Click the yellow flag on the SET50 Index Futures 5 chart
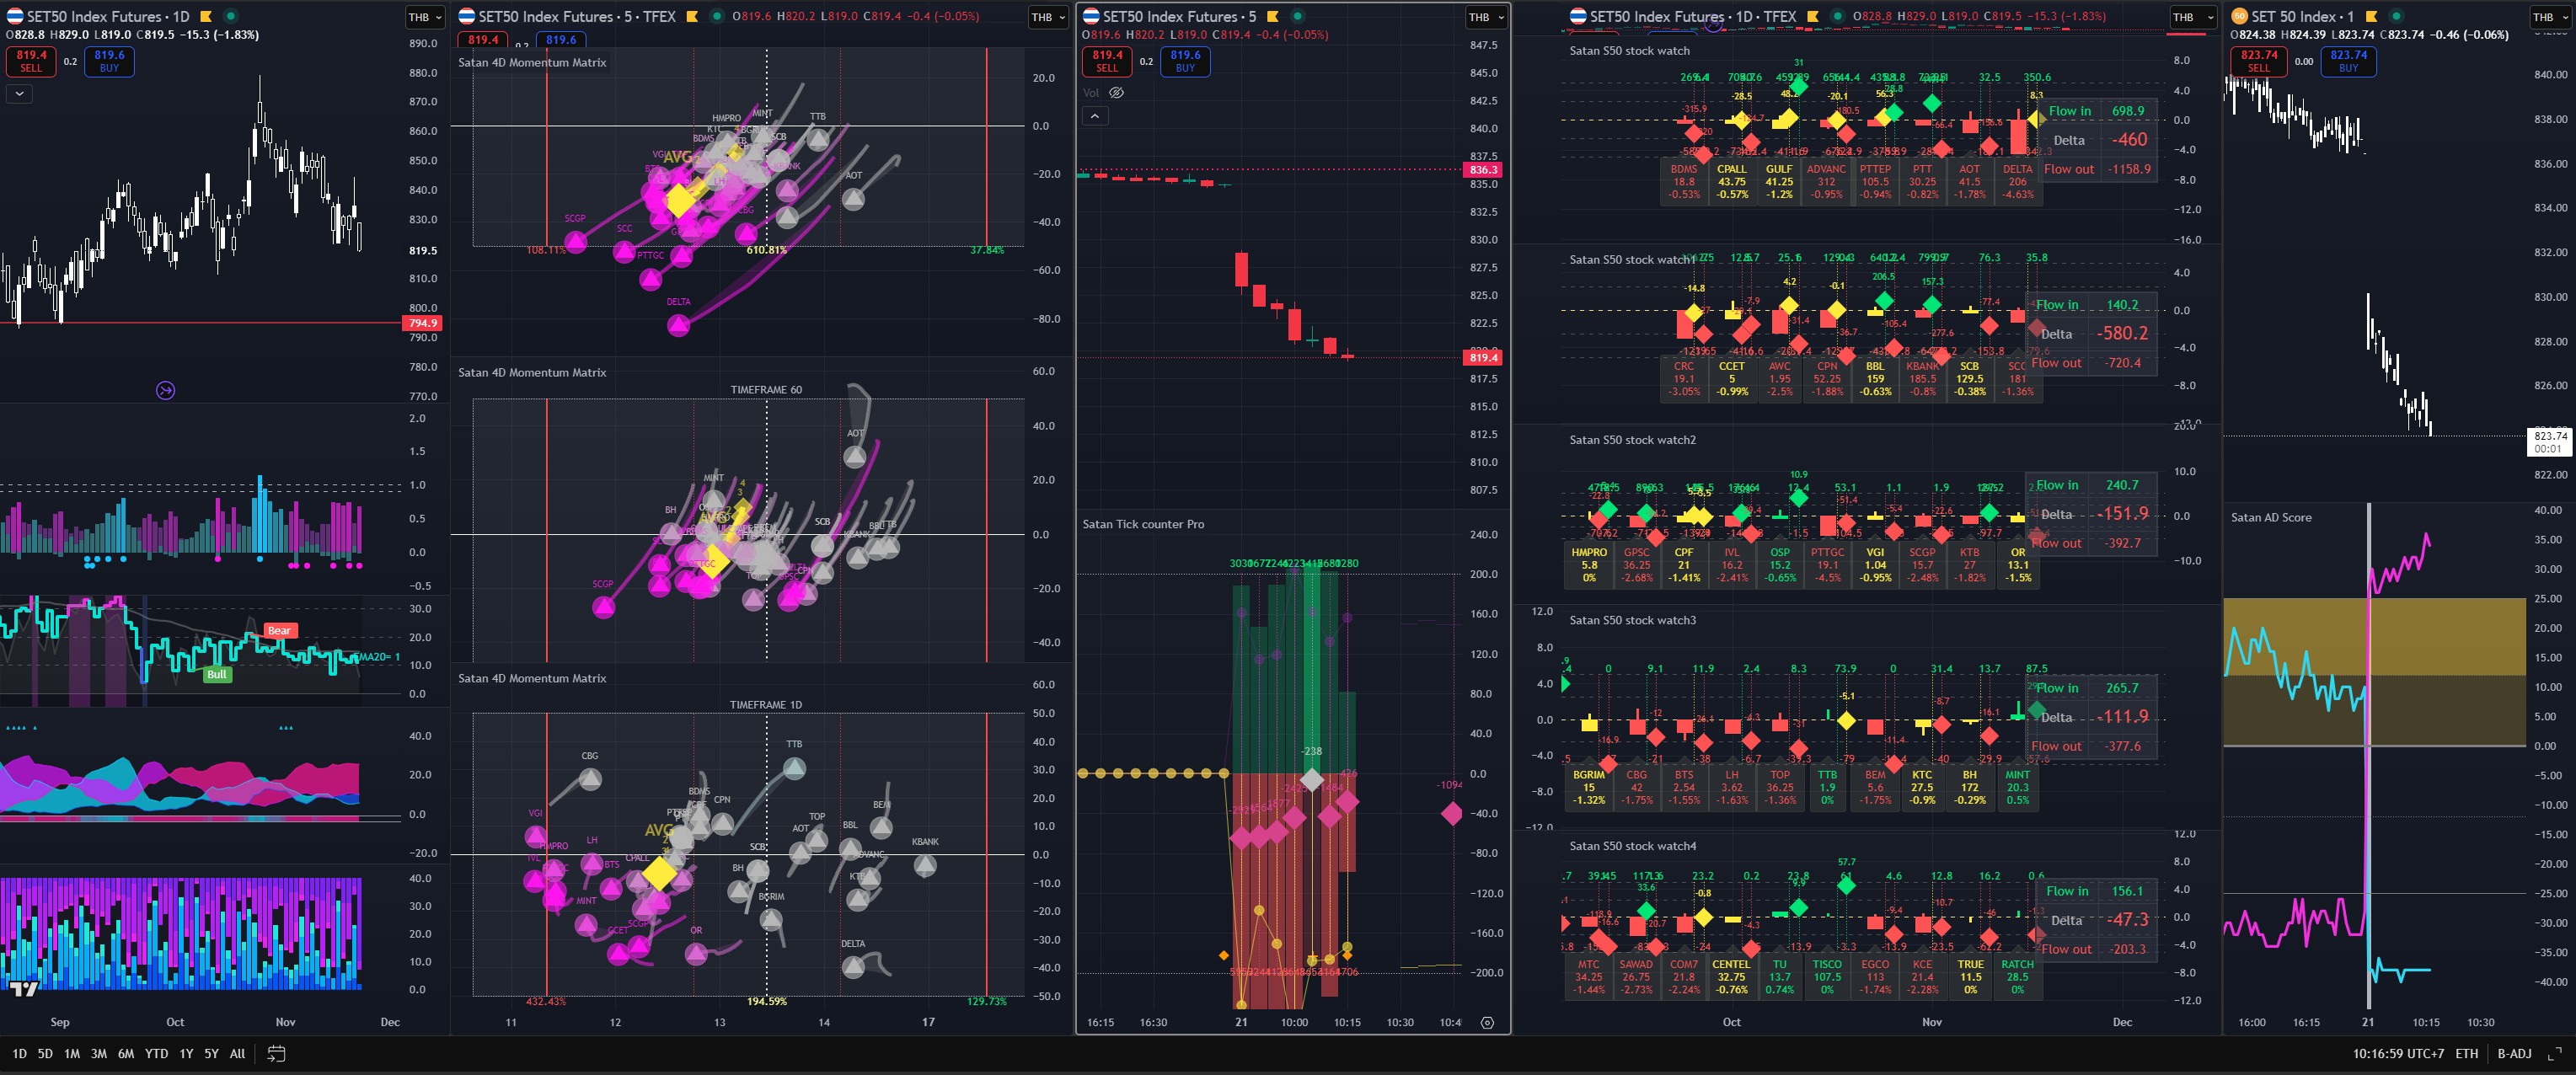Screen dimensions: 2576x1075 pyautogui.click(x=1273, y=16)
